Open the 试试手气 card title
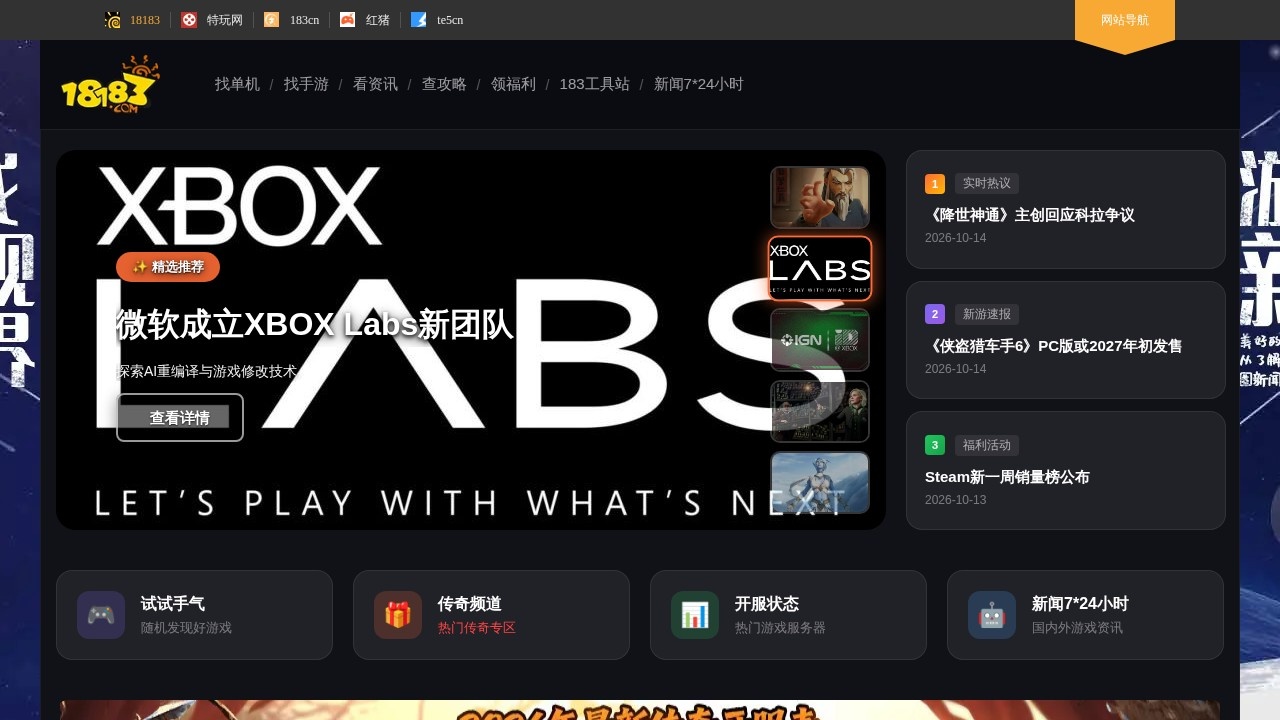1280x720 pixels. tap(173, 604)
